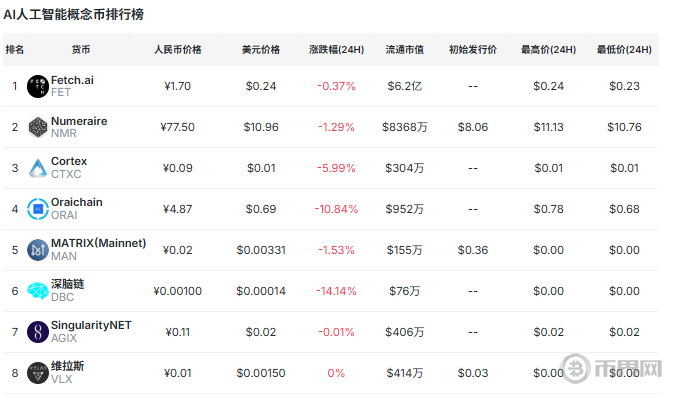
Task: Open the Oraichain currency link
Action: pos(76,202)
